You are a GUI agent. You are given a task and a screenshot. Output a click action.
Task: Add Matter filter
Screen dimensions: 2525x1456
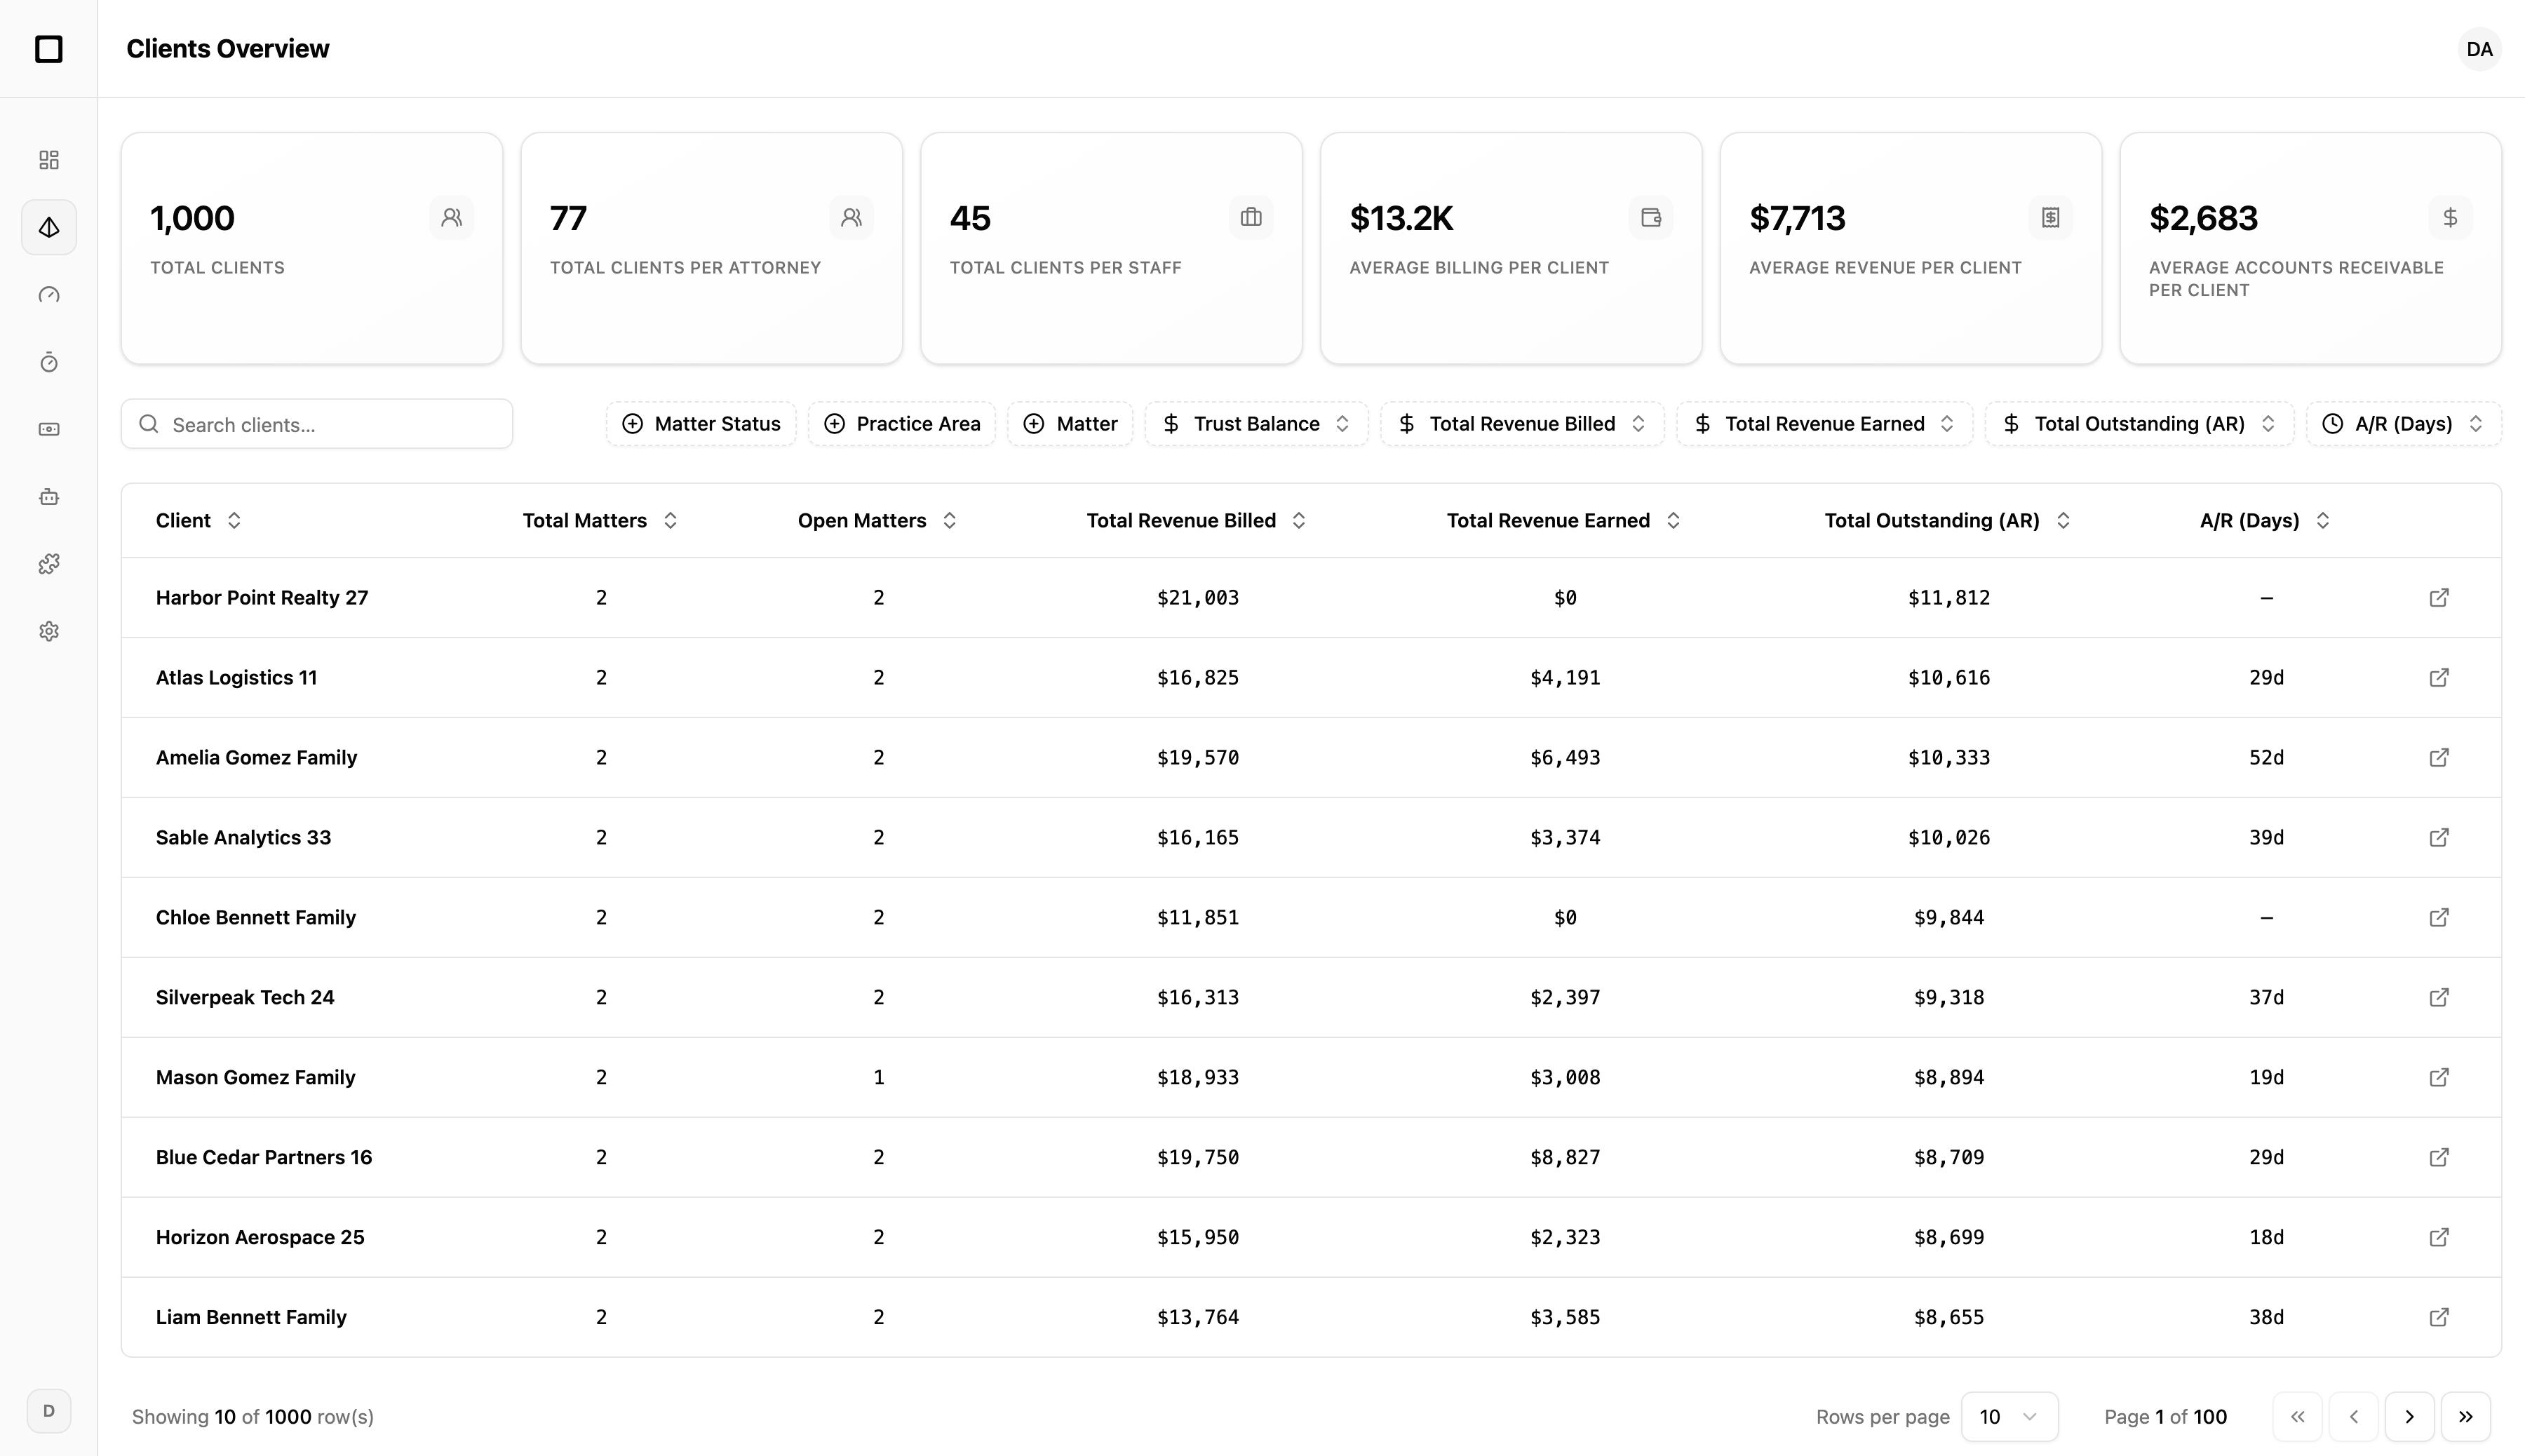click(1069, 424)
